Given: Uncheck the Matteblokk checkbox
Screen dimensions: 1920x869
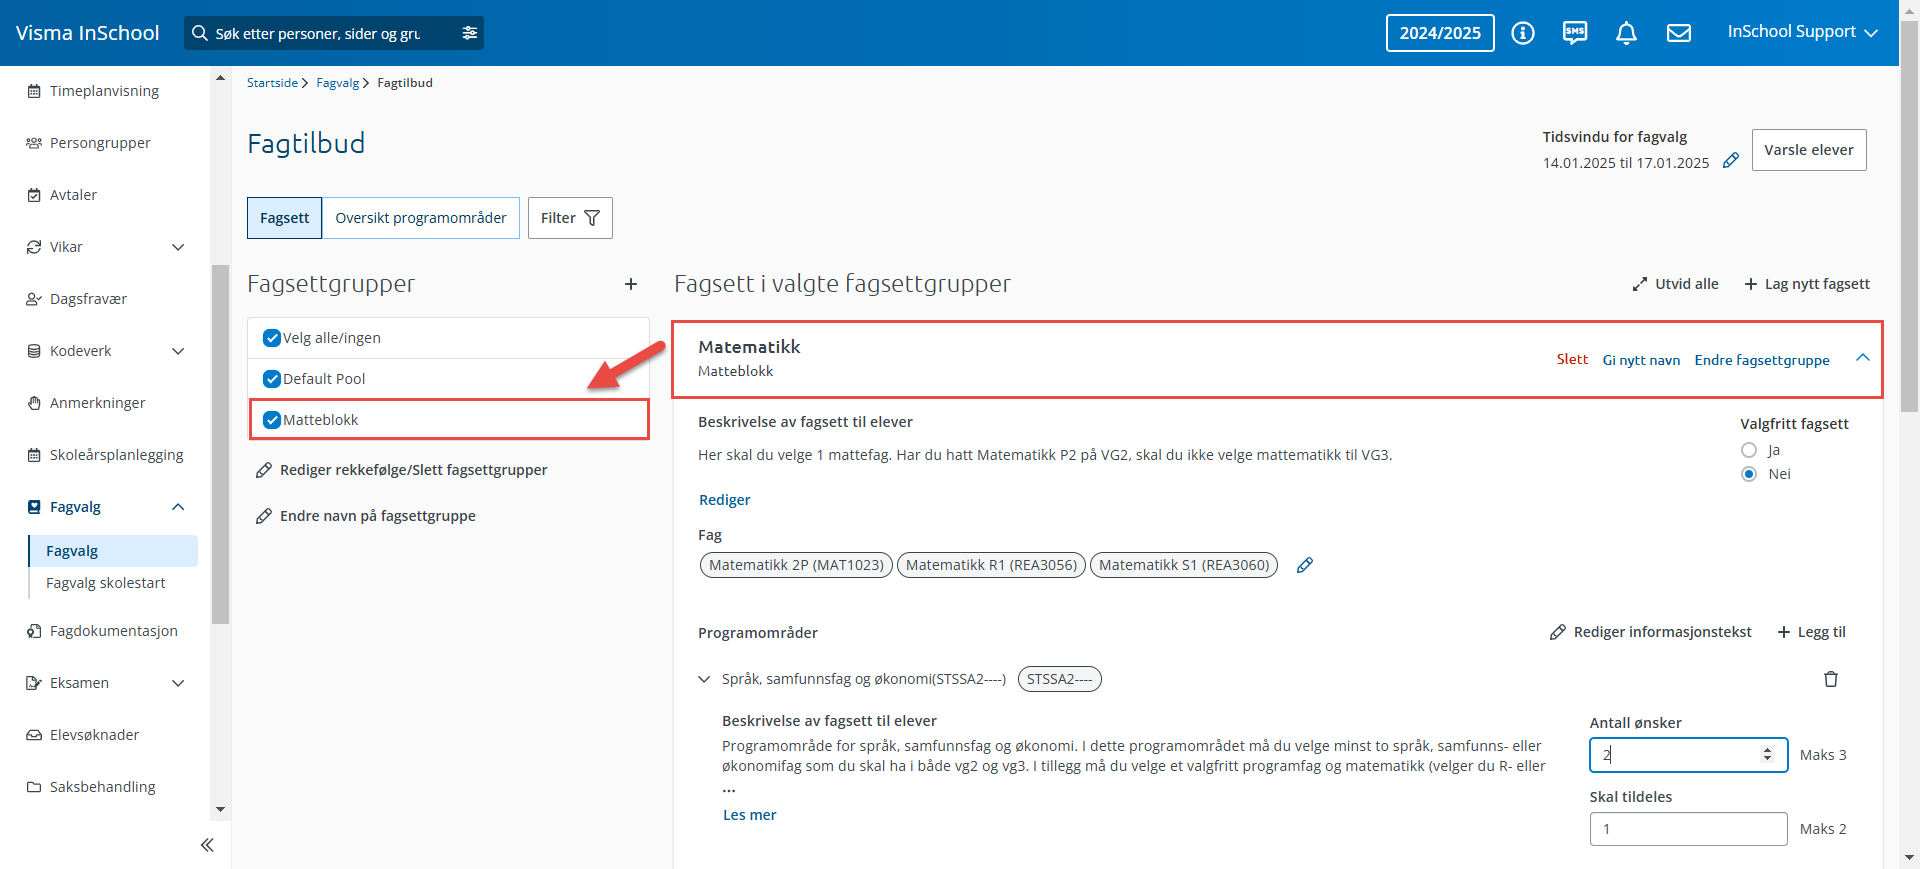Looking at the screenshot, I should [271, 420].
